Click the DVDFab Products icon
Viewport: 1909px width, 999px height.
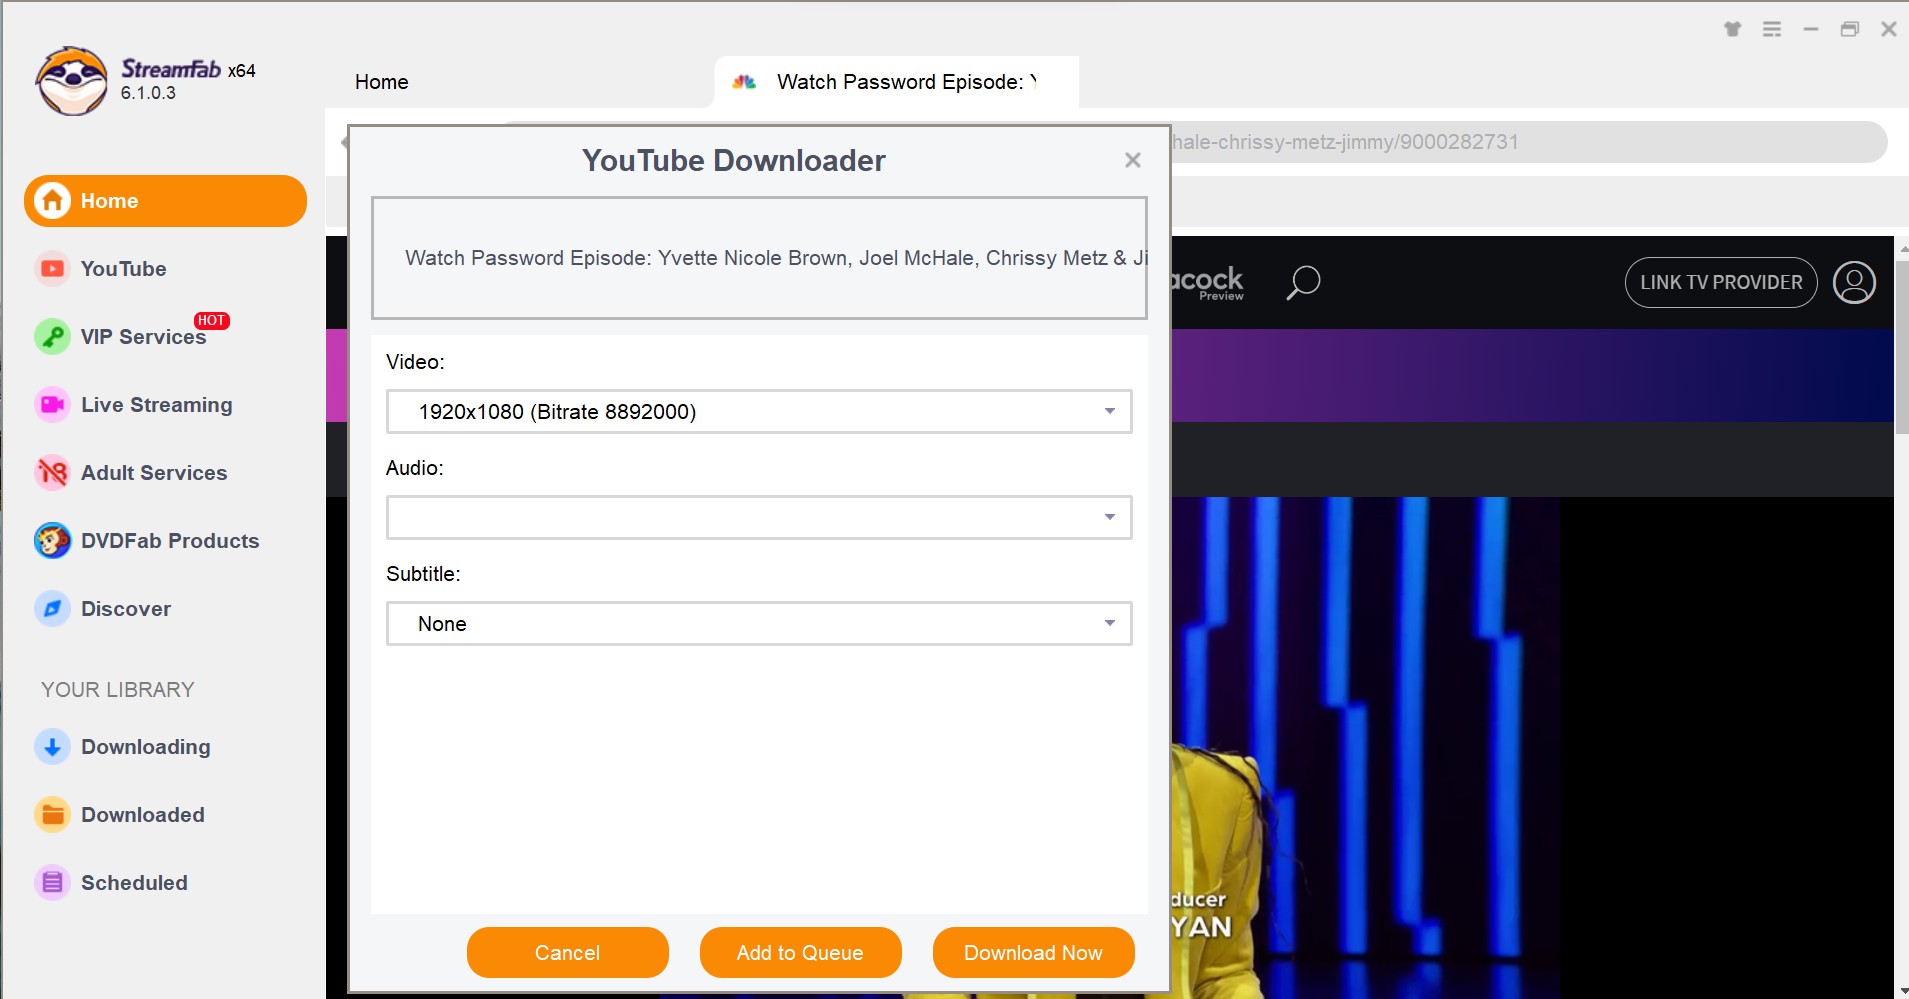coord(52,541)
